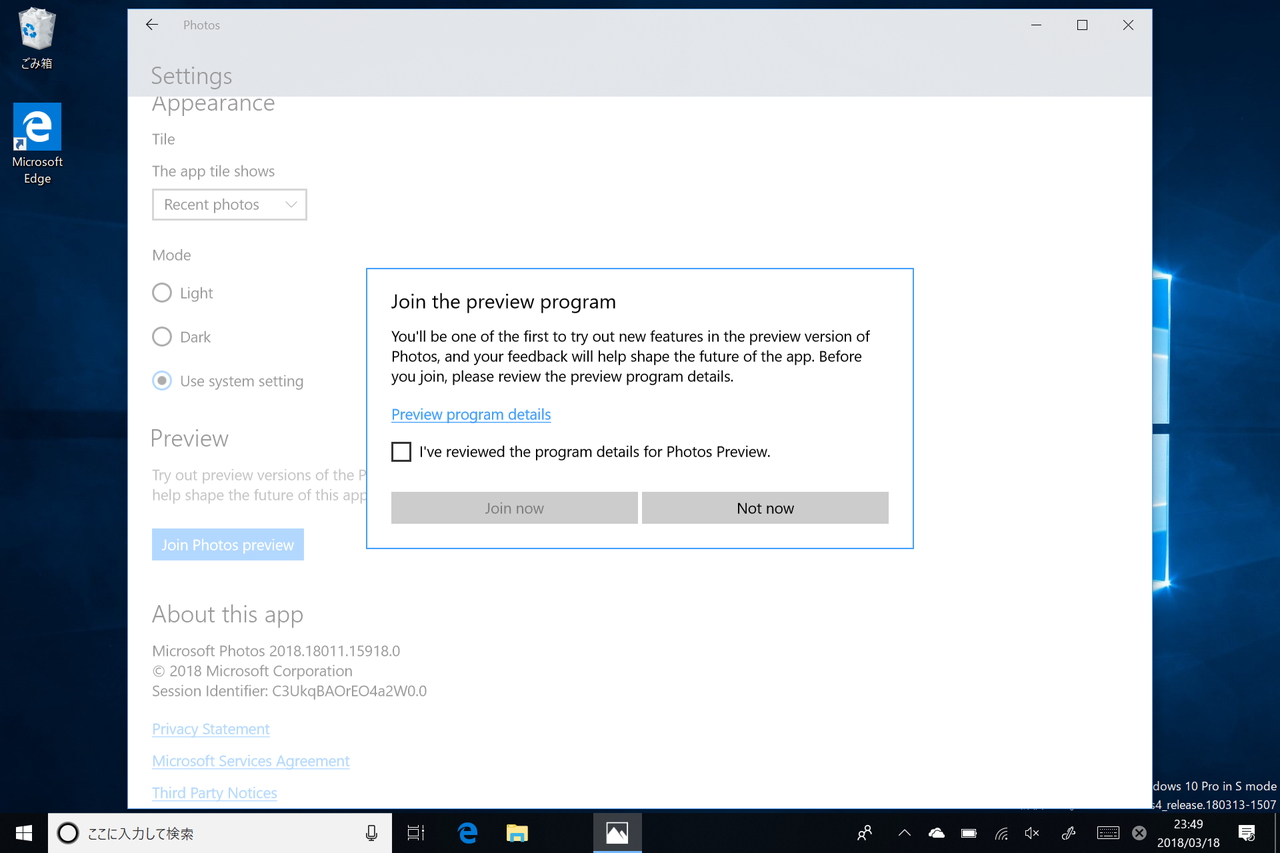Dismiss the dialog with Not now
1280x853 pixels.
(765, 508)
